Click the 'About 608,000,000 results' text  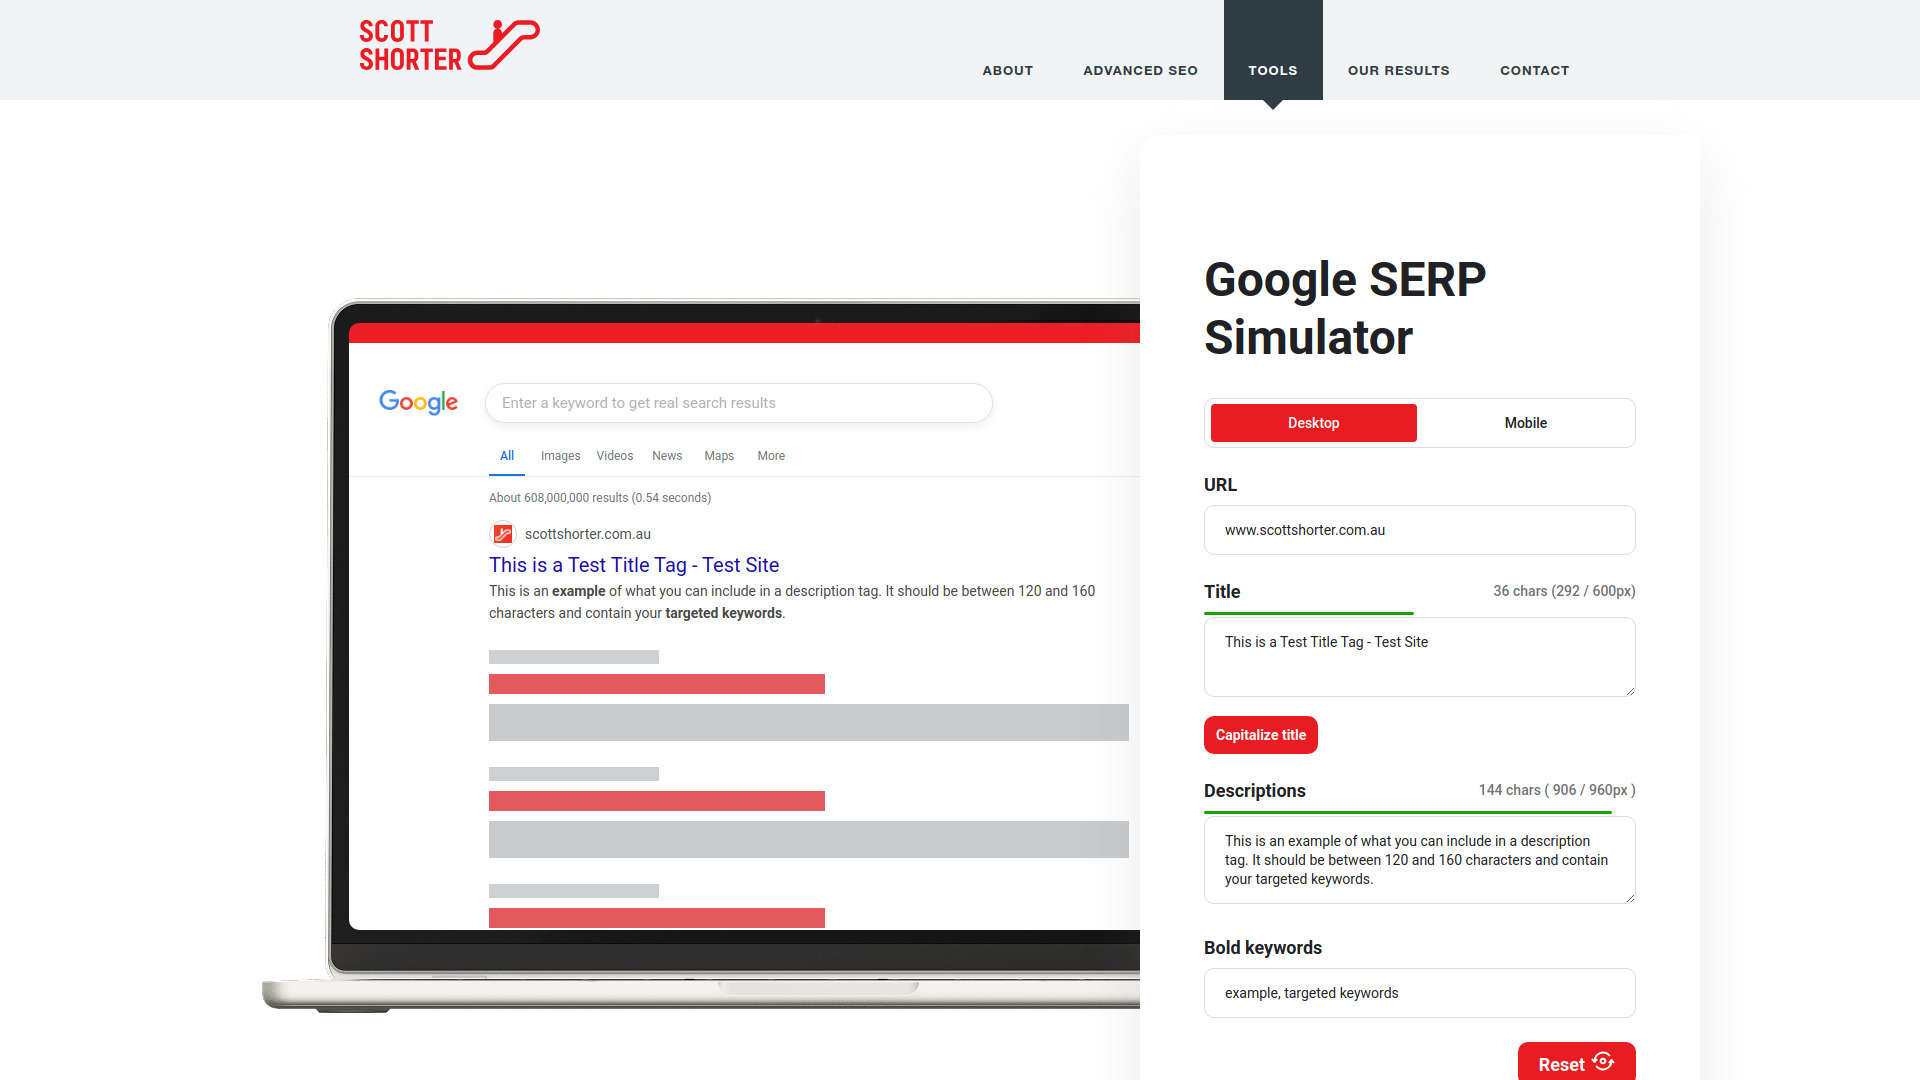pyautogui.click(x=600, y=498)
